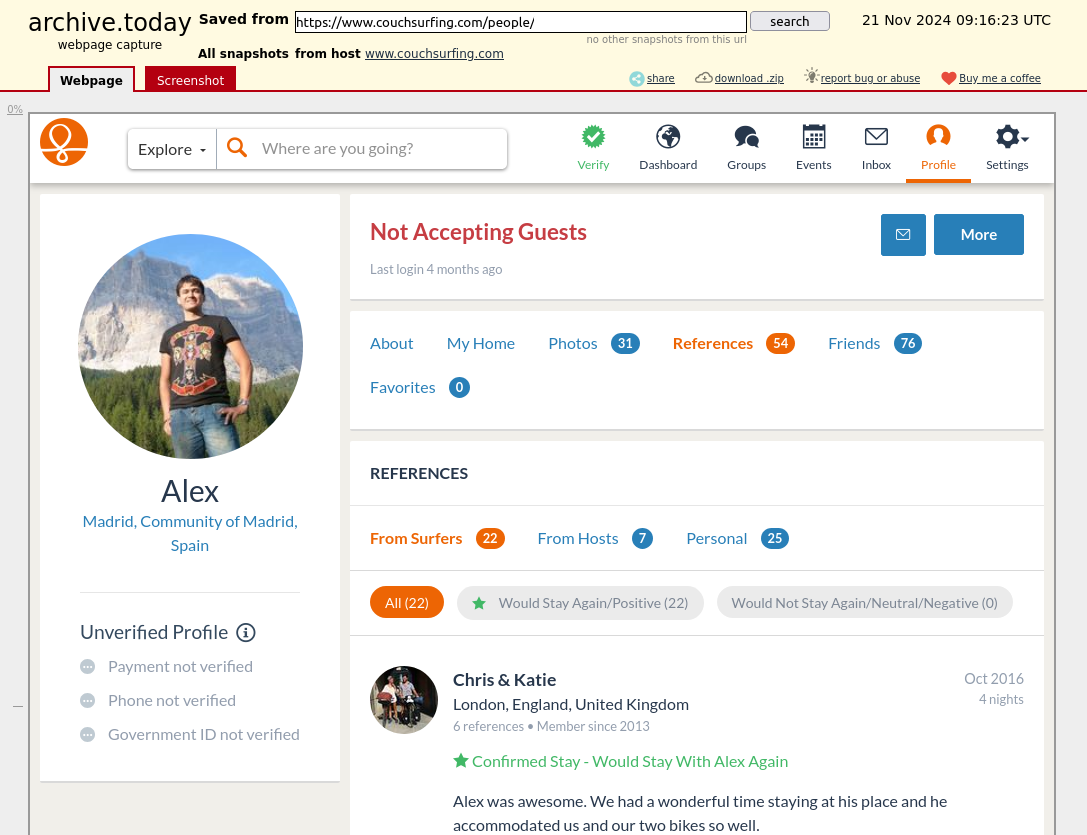Open the My Home tab
Image resolution: width=1087 pixels, height=835 pixels.
tap(481, 343)
